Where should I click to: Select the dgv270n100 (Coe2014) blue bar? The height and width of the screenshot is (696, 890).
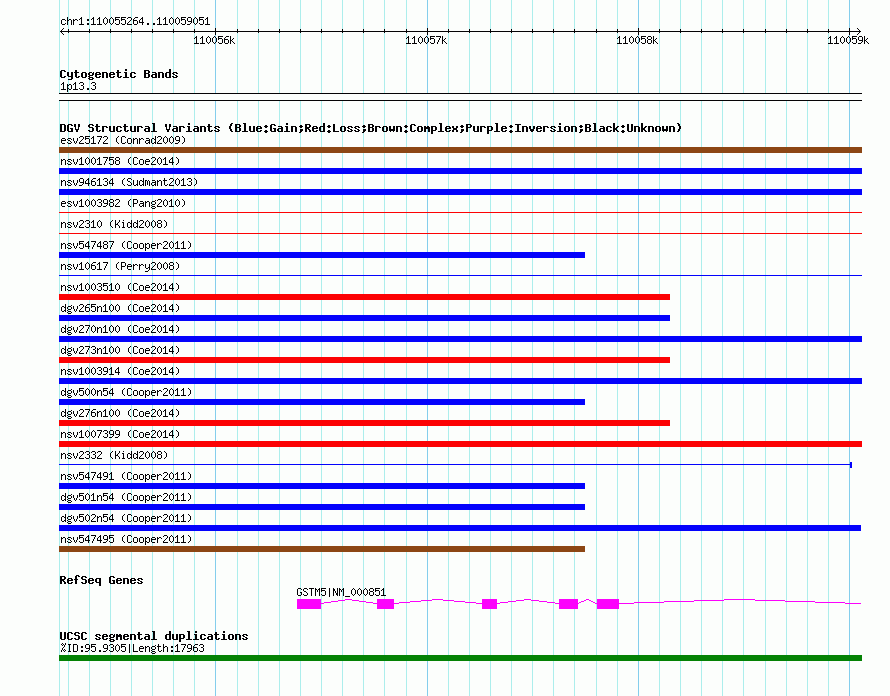point(460,339)
